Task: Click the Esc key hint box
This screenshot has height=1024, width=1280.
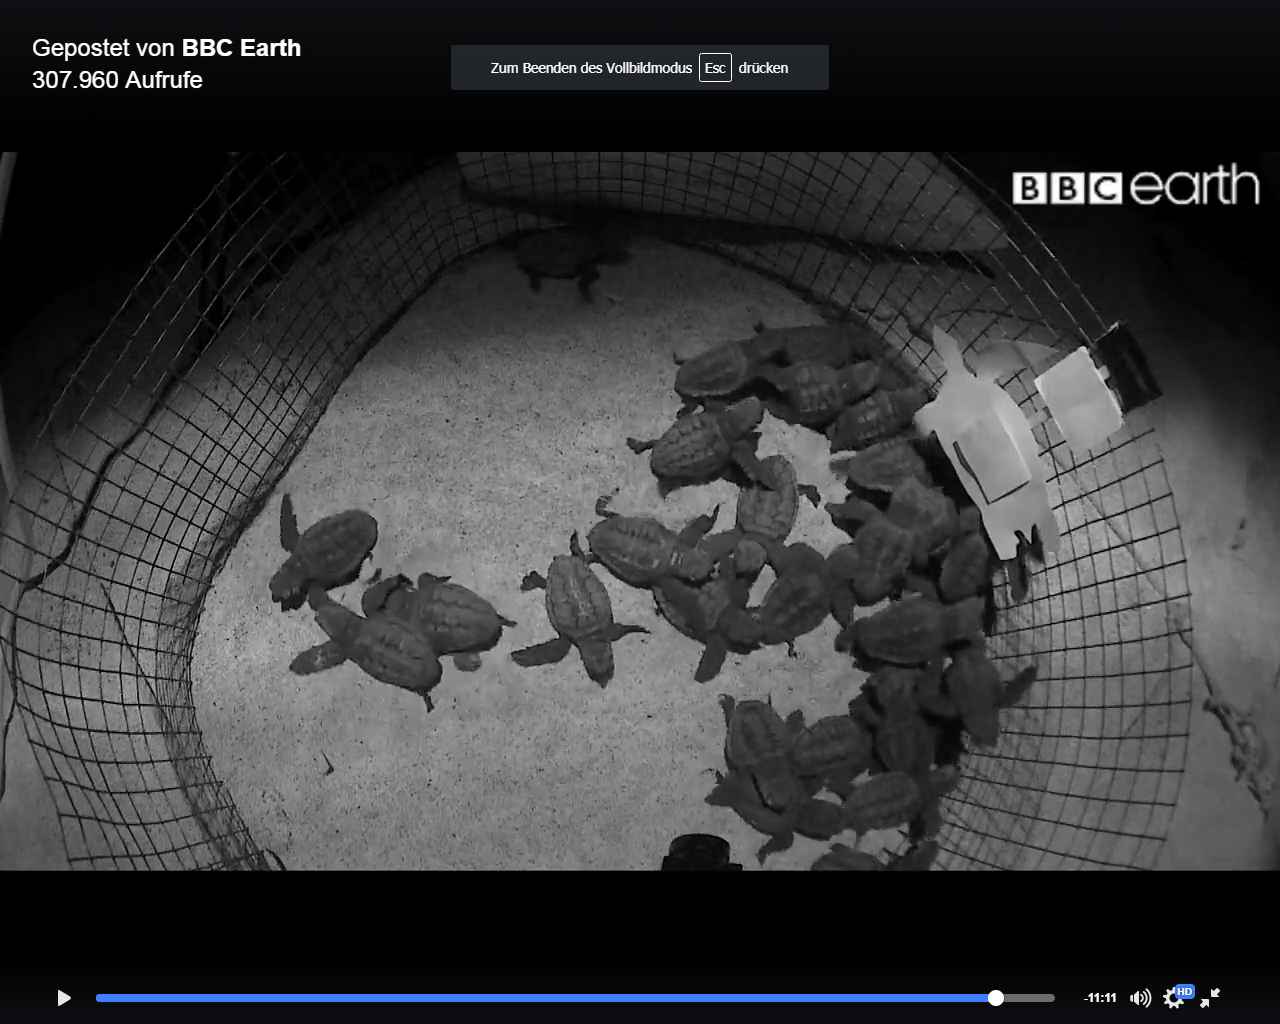Action: click(x=715, y=68)
